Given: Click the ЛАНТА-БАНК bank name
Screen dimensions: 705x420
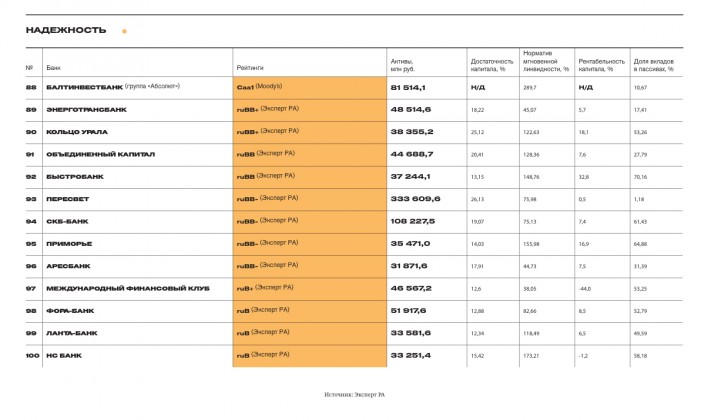Looking at the screenshot, I should pyautogui.click(x=68, y=333).
